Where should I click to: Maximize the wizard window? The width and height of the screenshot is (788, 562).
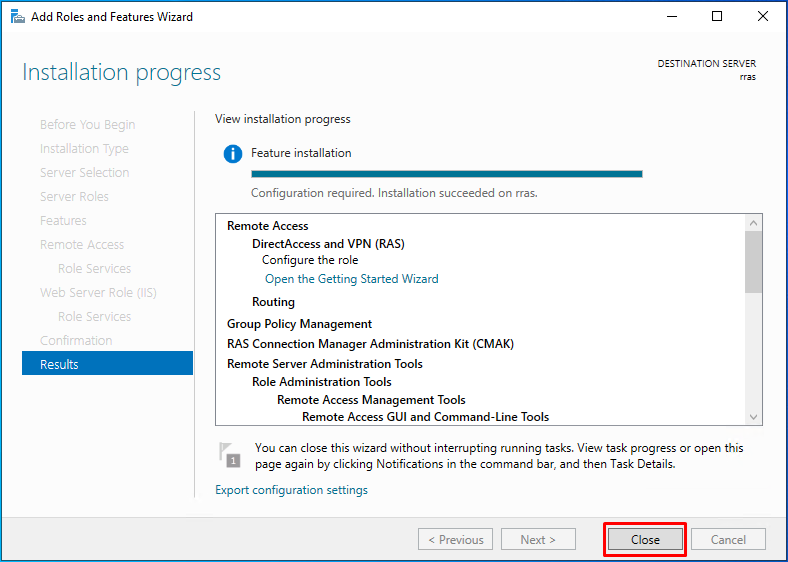[x=717, y=17]
